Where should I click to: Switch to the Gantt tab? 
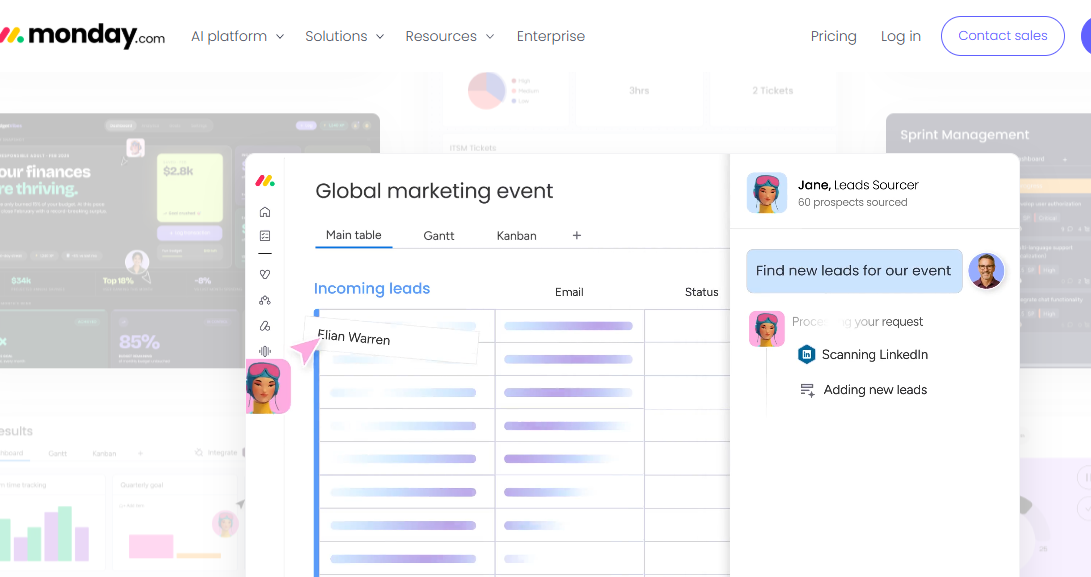tap(438, 236)
